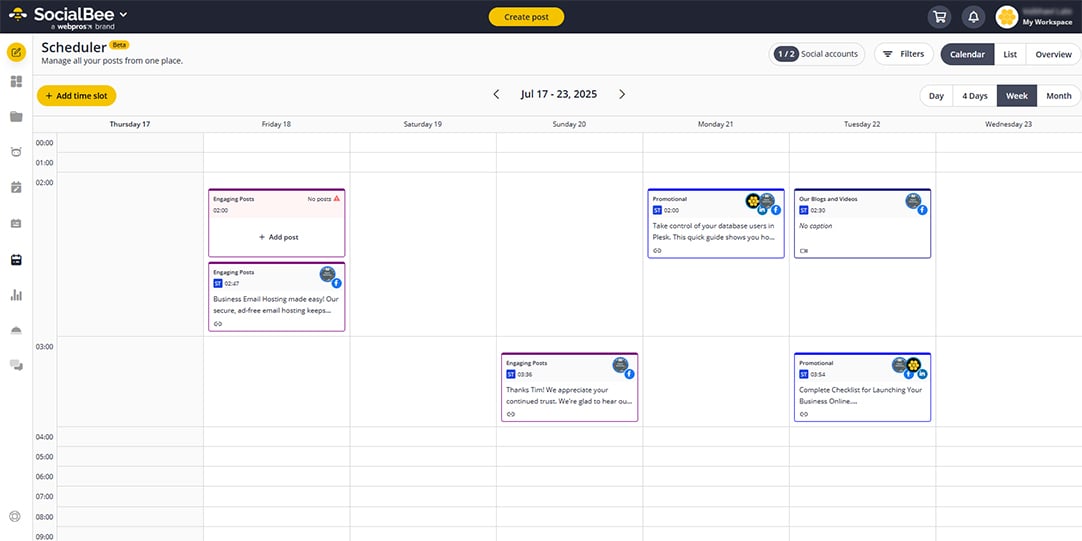Open the folder icon in sidebar
Screen dimensions: 1082x541
coord(17,117)
